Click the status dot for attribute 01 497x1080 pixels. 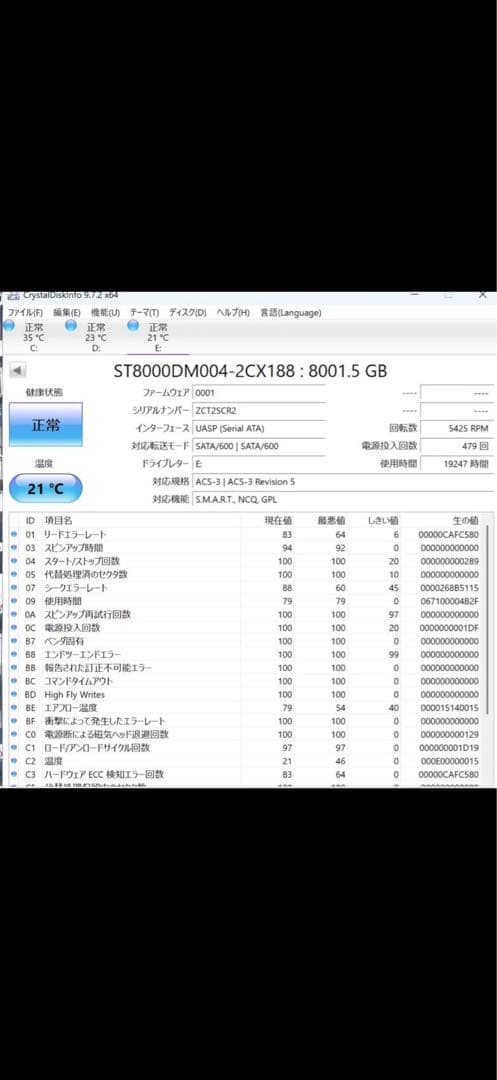14,534
